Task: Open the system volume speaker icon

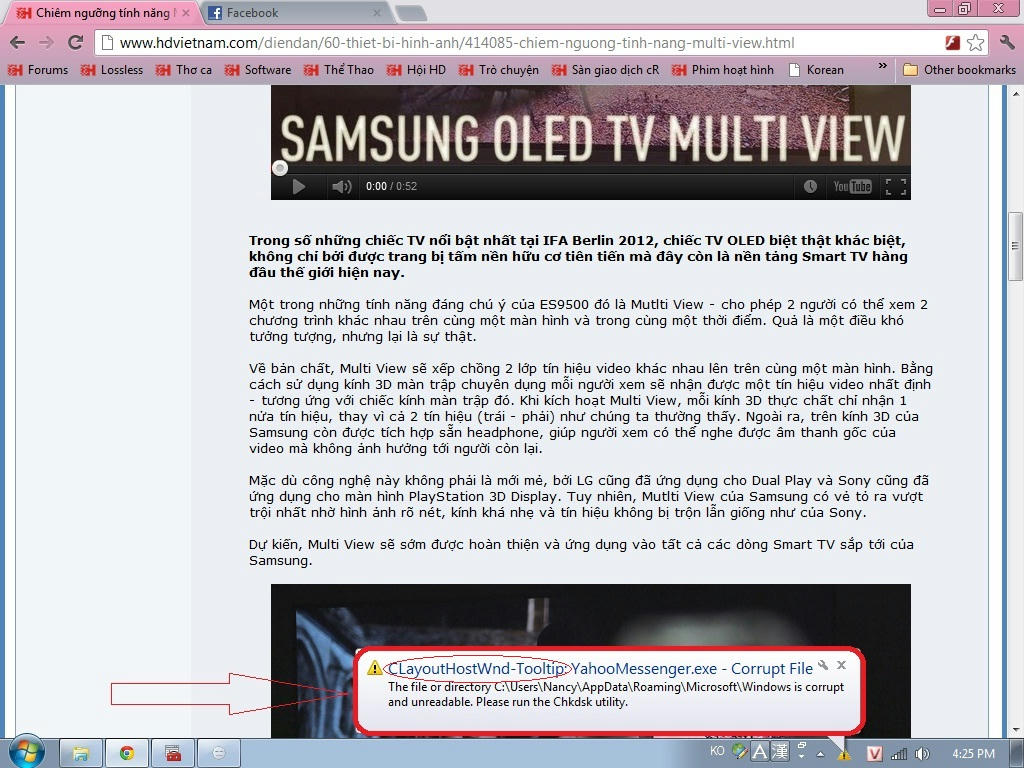Action: 922,754
